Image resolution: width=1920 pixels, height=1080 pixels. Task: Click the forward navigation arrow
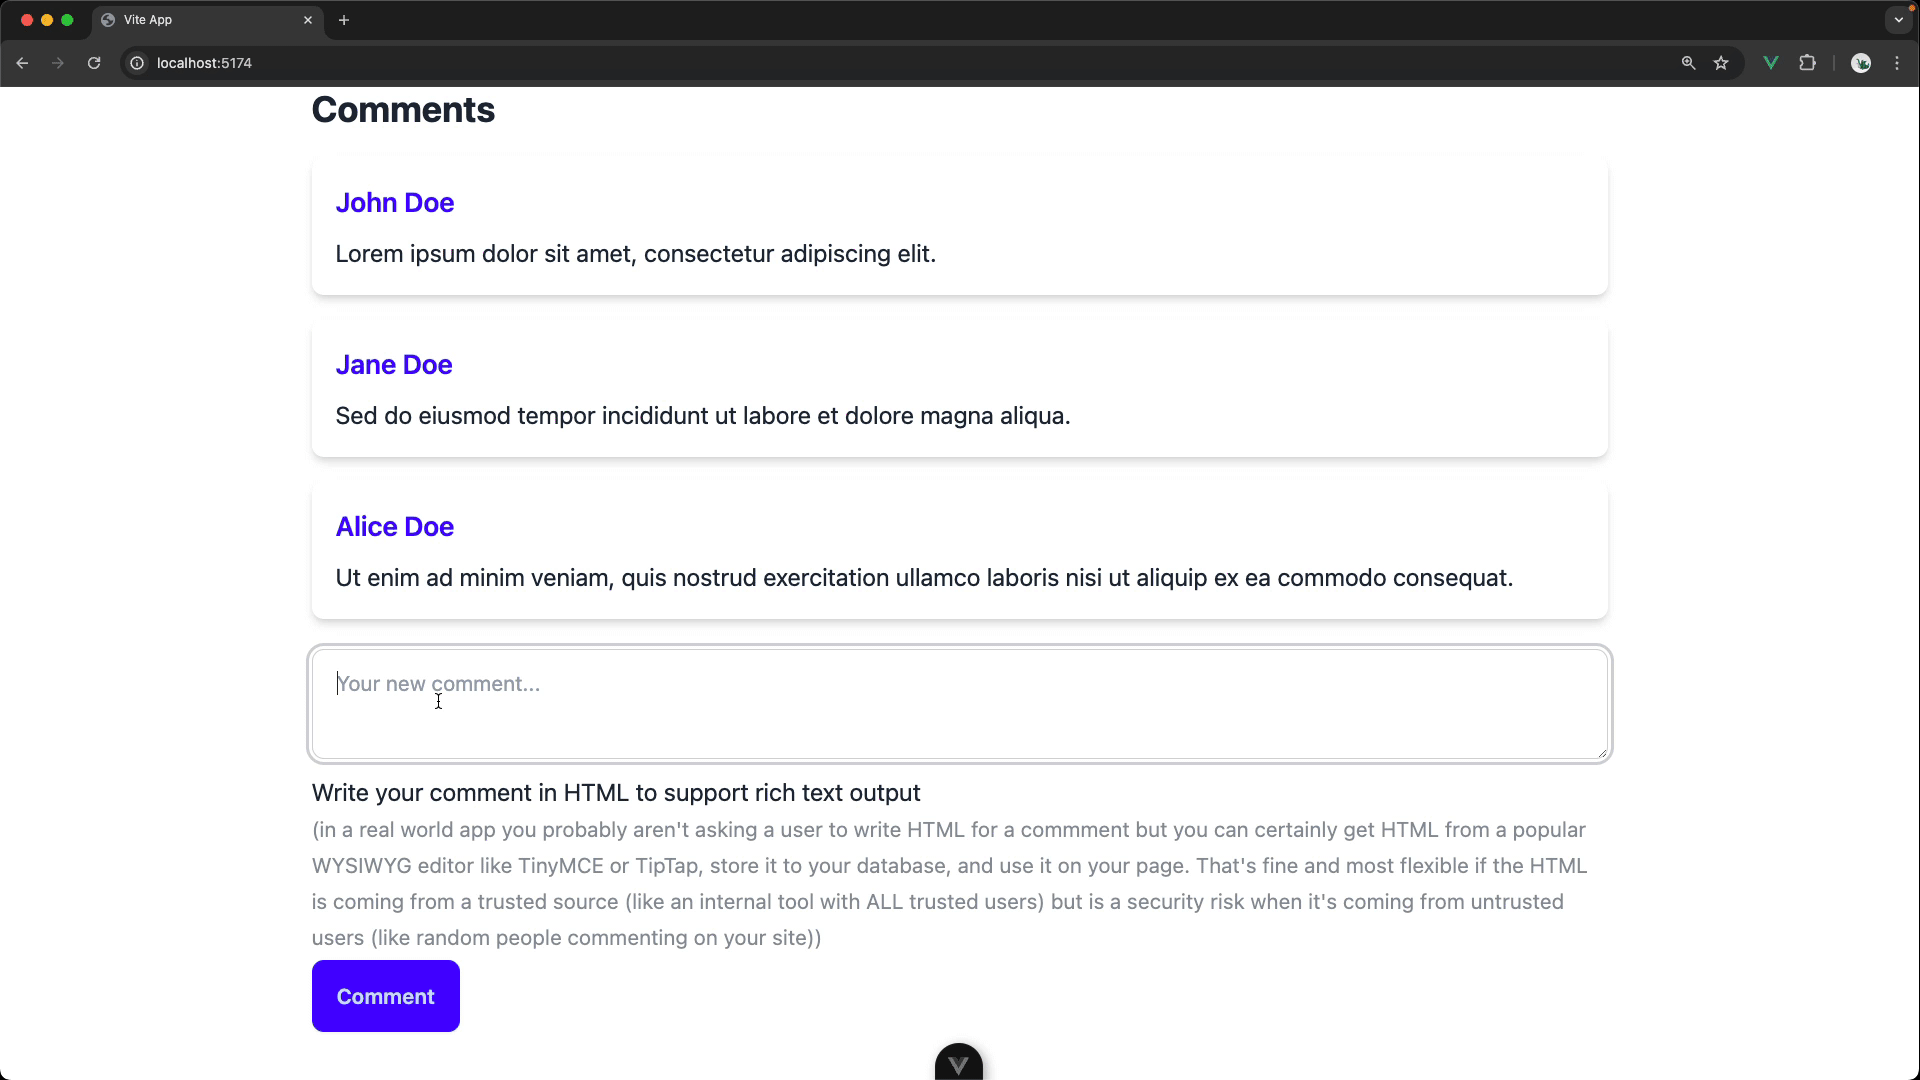tap(58, 62)
